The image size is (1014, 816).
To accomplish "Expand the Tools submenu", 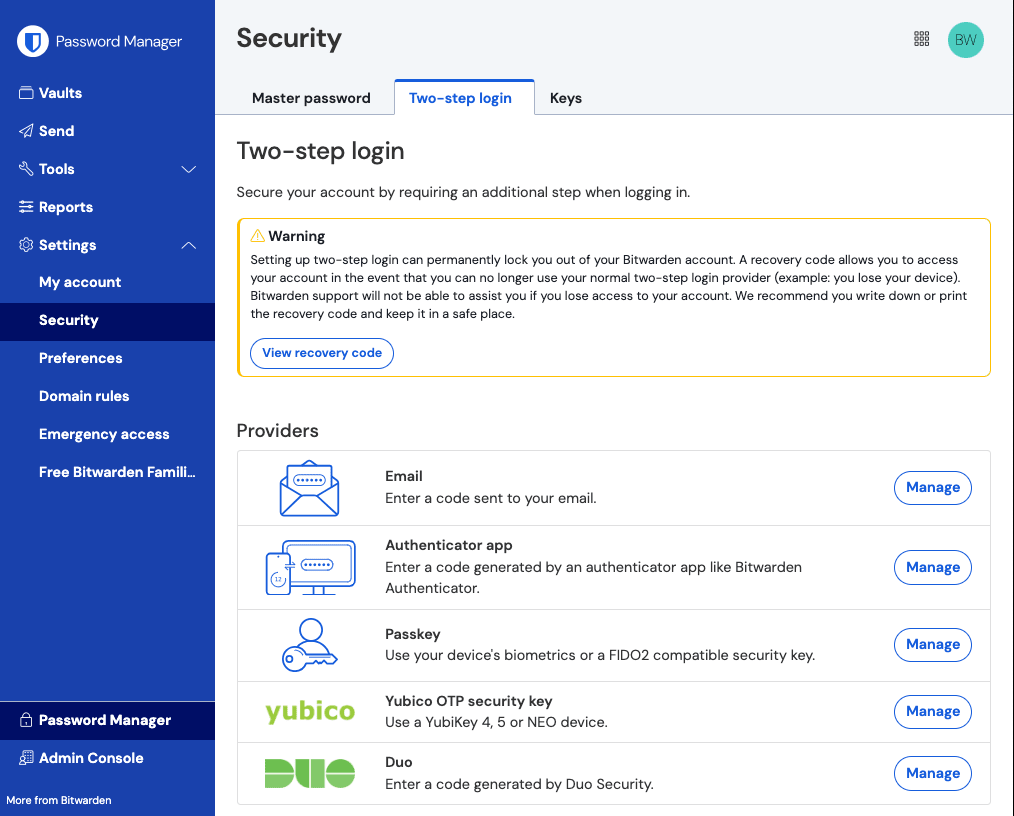I will [x=55, y=168].
